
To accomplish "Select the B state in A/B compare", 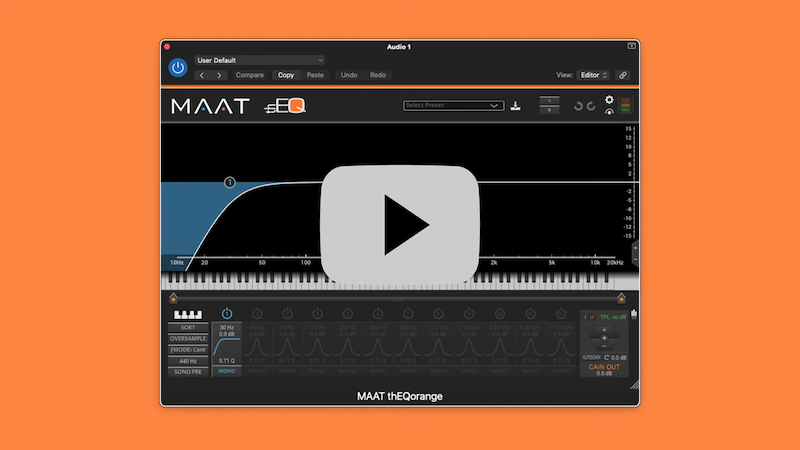I will click(549, 110).
